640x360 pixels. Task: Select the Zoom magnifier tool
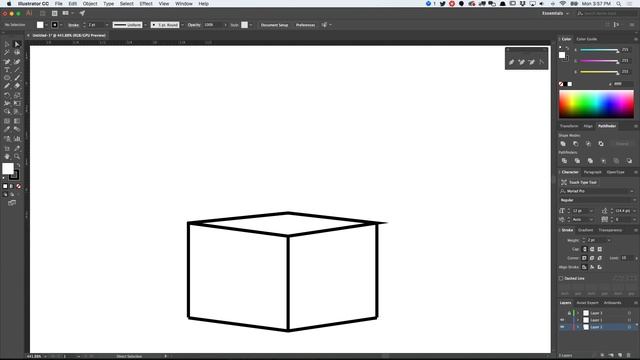pyautogui.click(x=17, y=156)
